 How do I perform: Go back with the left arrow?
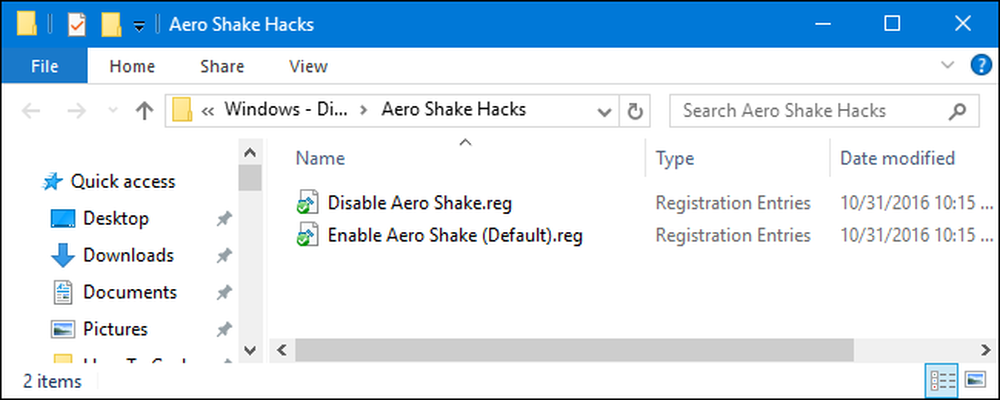coord(31,111)
